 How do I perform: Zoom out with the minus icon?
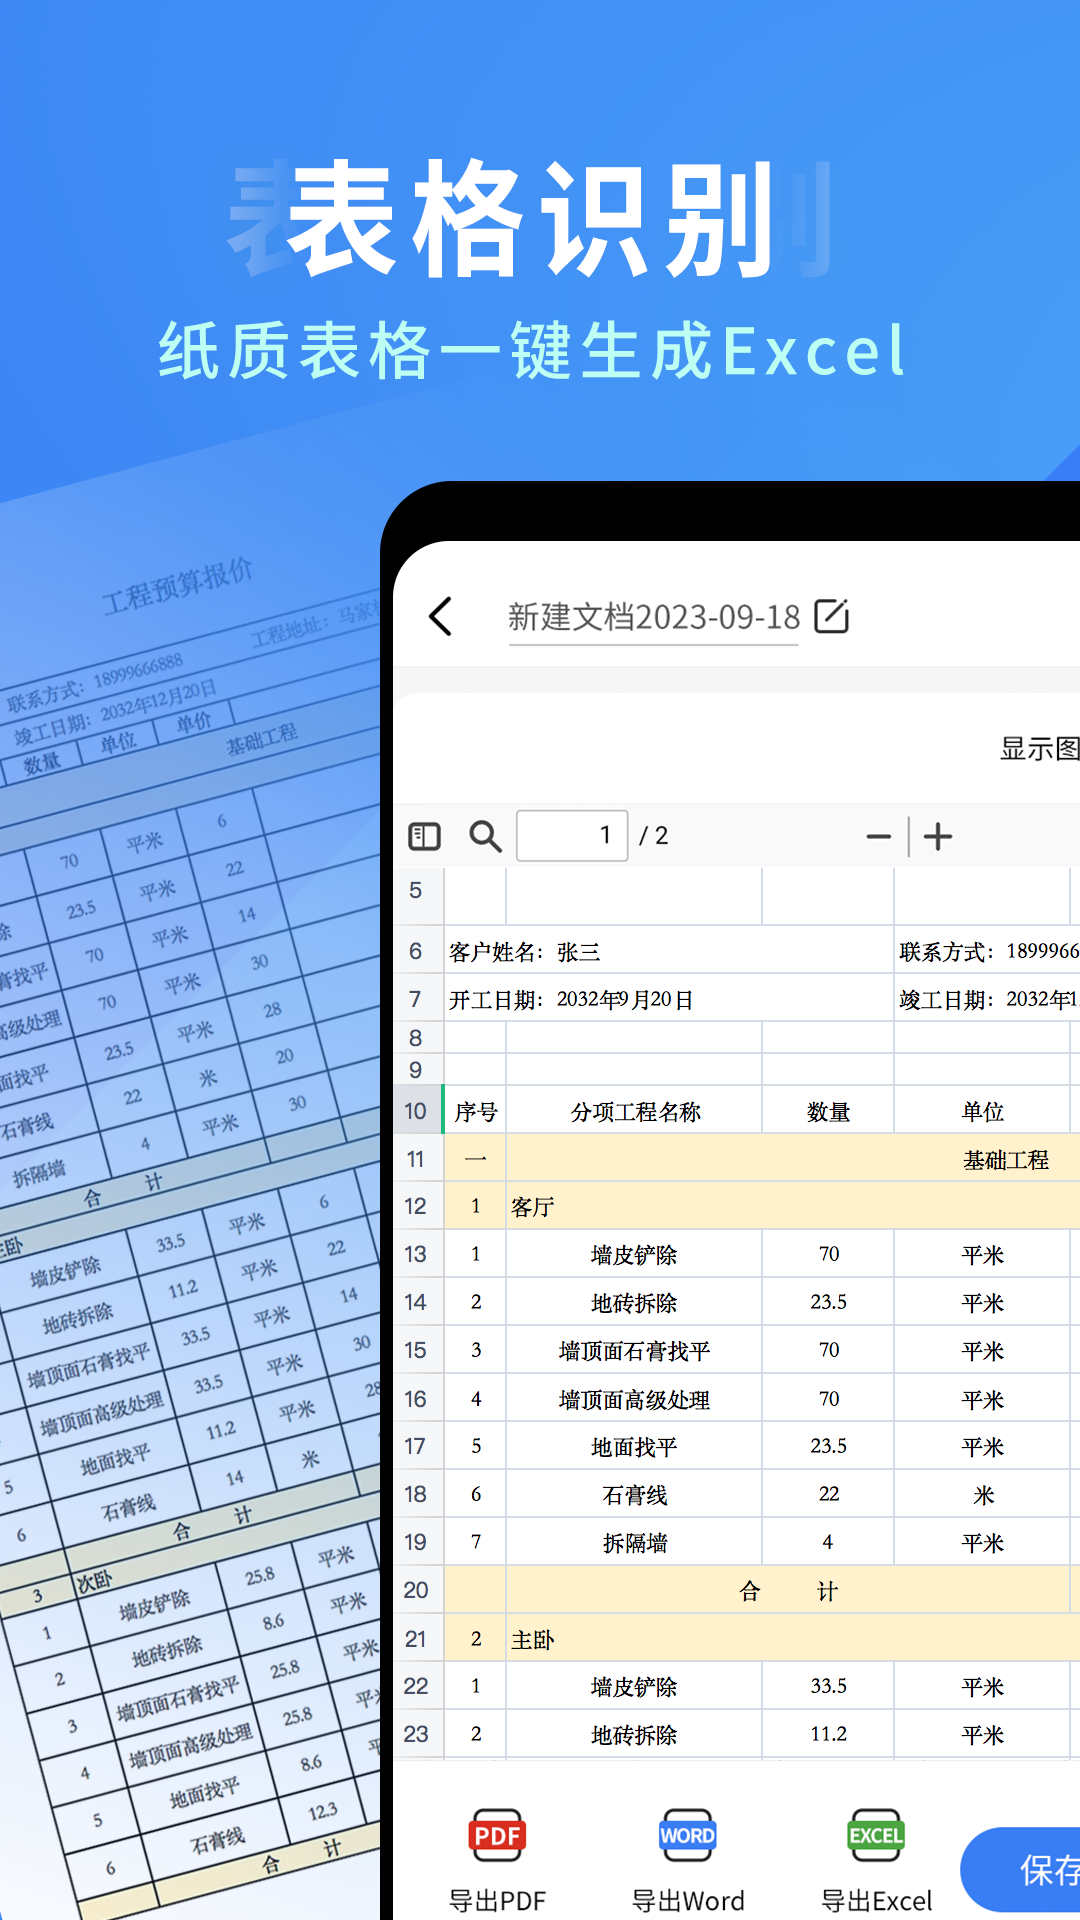[x=878, y=836]
